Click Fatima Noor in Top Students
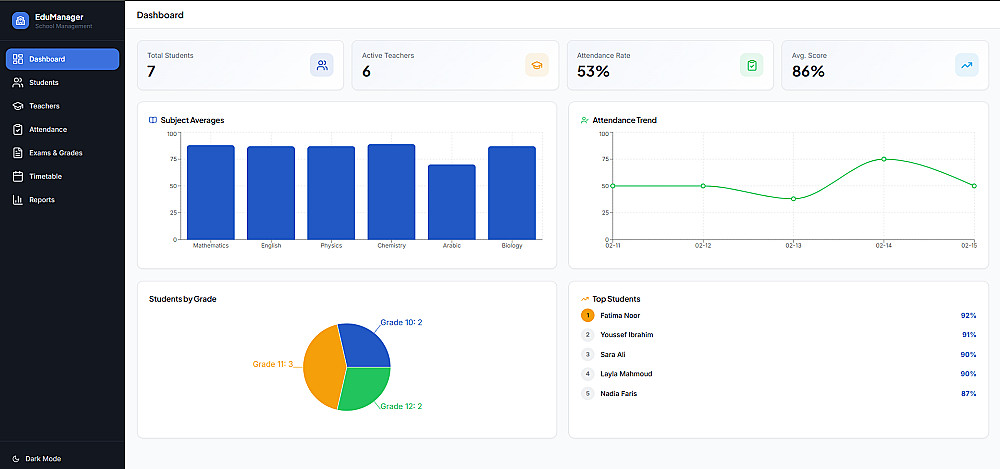 (x=620, y=315)
